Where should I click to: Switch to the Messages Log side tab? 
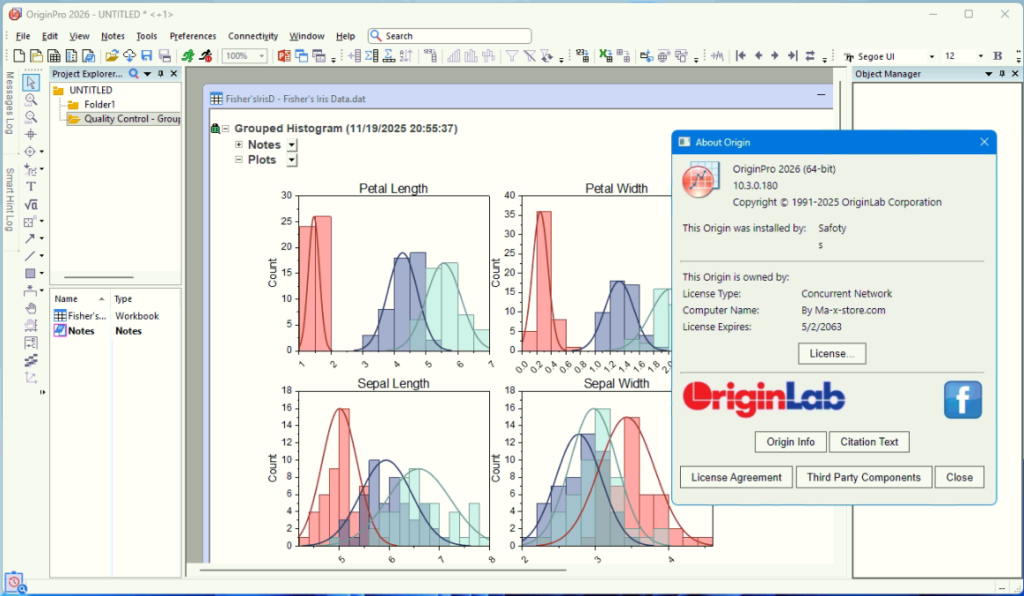[8, 105]
